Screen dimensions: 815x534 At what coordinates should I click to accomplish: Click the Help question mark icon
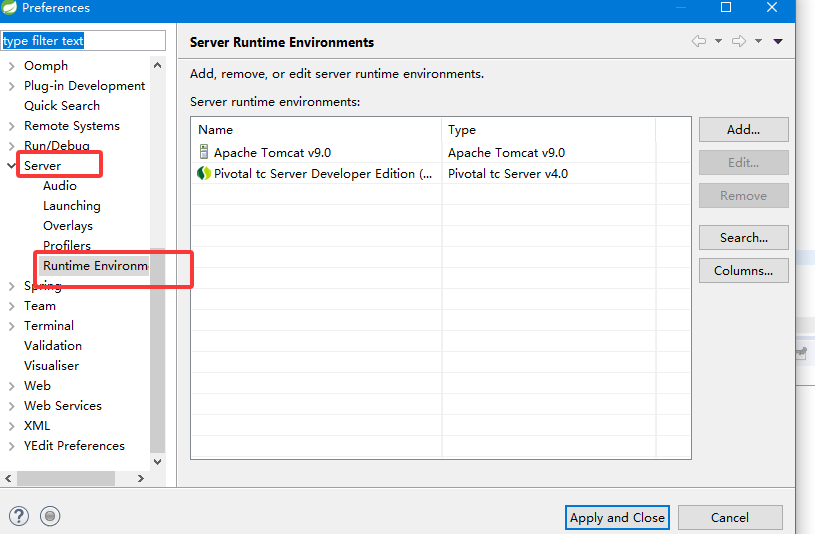coord(19,516)
